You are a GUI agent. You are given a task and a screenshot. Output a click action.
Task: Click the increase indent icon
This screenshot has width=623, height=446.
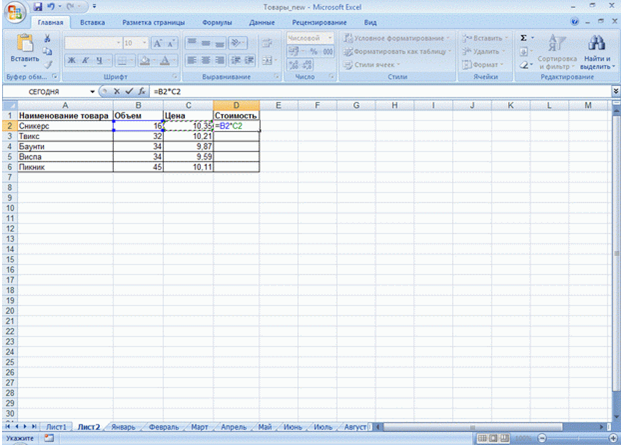tap(249, 60)
